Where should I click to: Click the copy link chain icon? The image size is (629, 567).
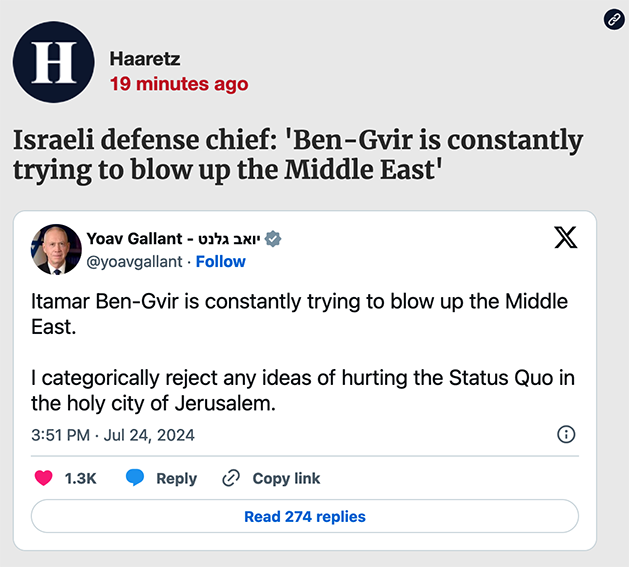coord(231,478)
